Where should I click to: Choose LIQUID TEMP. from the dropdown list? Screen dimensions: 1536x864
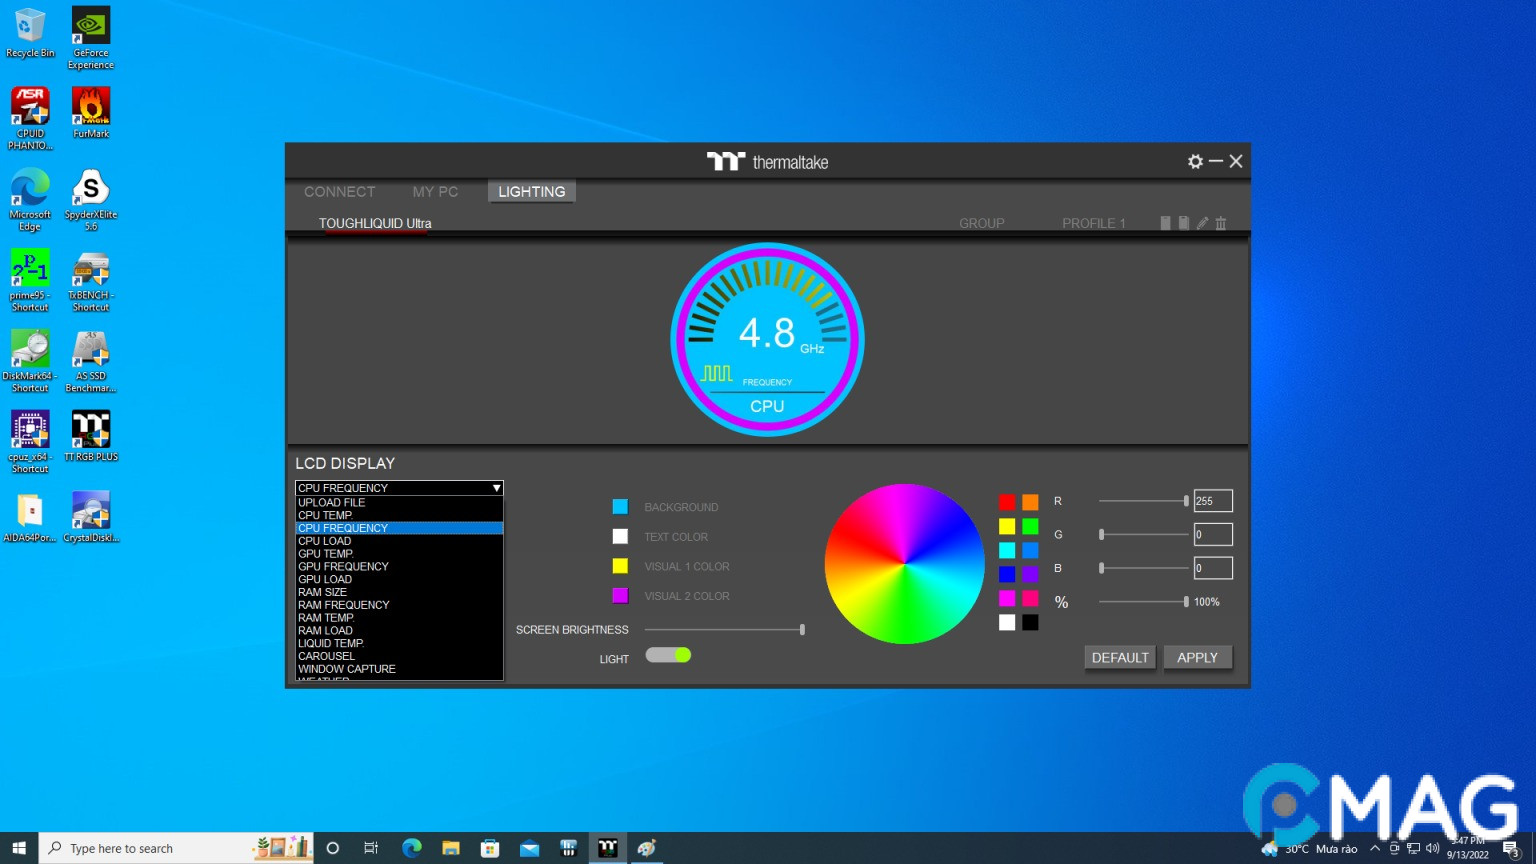(x=331, y=643)
